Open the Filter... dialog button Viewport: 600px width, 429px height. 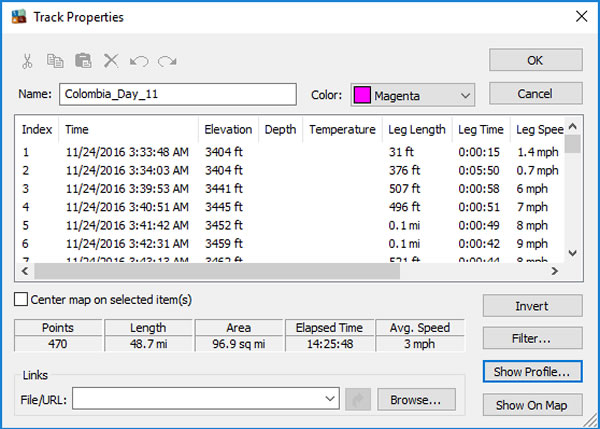533,338
